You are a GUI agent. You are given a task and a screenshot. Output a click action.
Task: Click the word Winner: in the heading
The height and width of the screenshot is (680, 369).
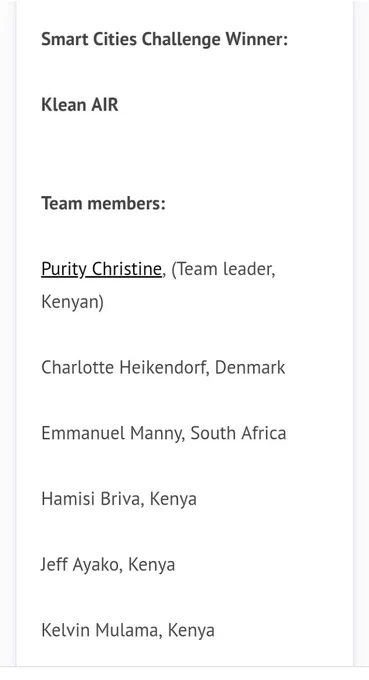257,39
